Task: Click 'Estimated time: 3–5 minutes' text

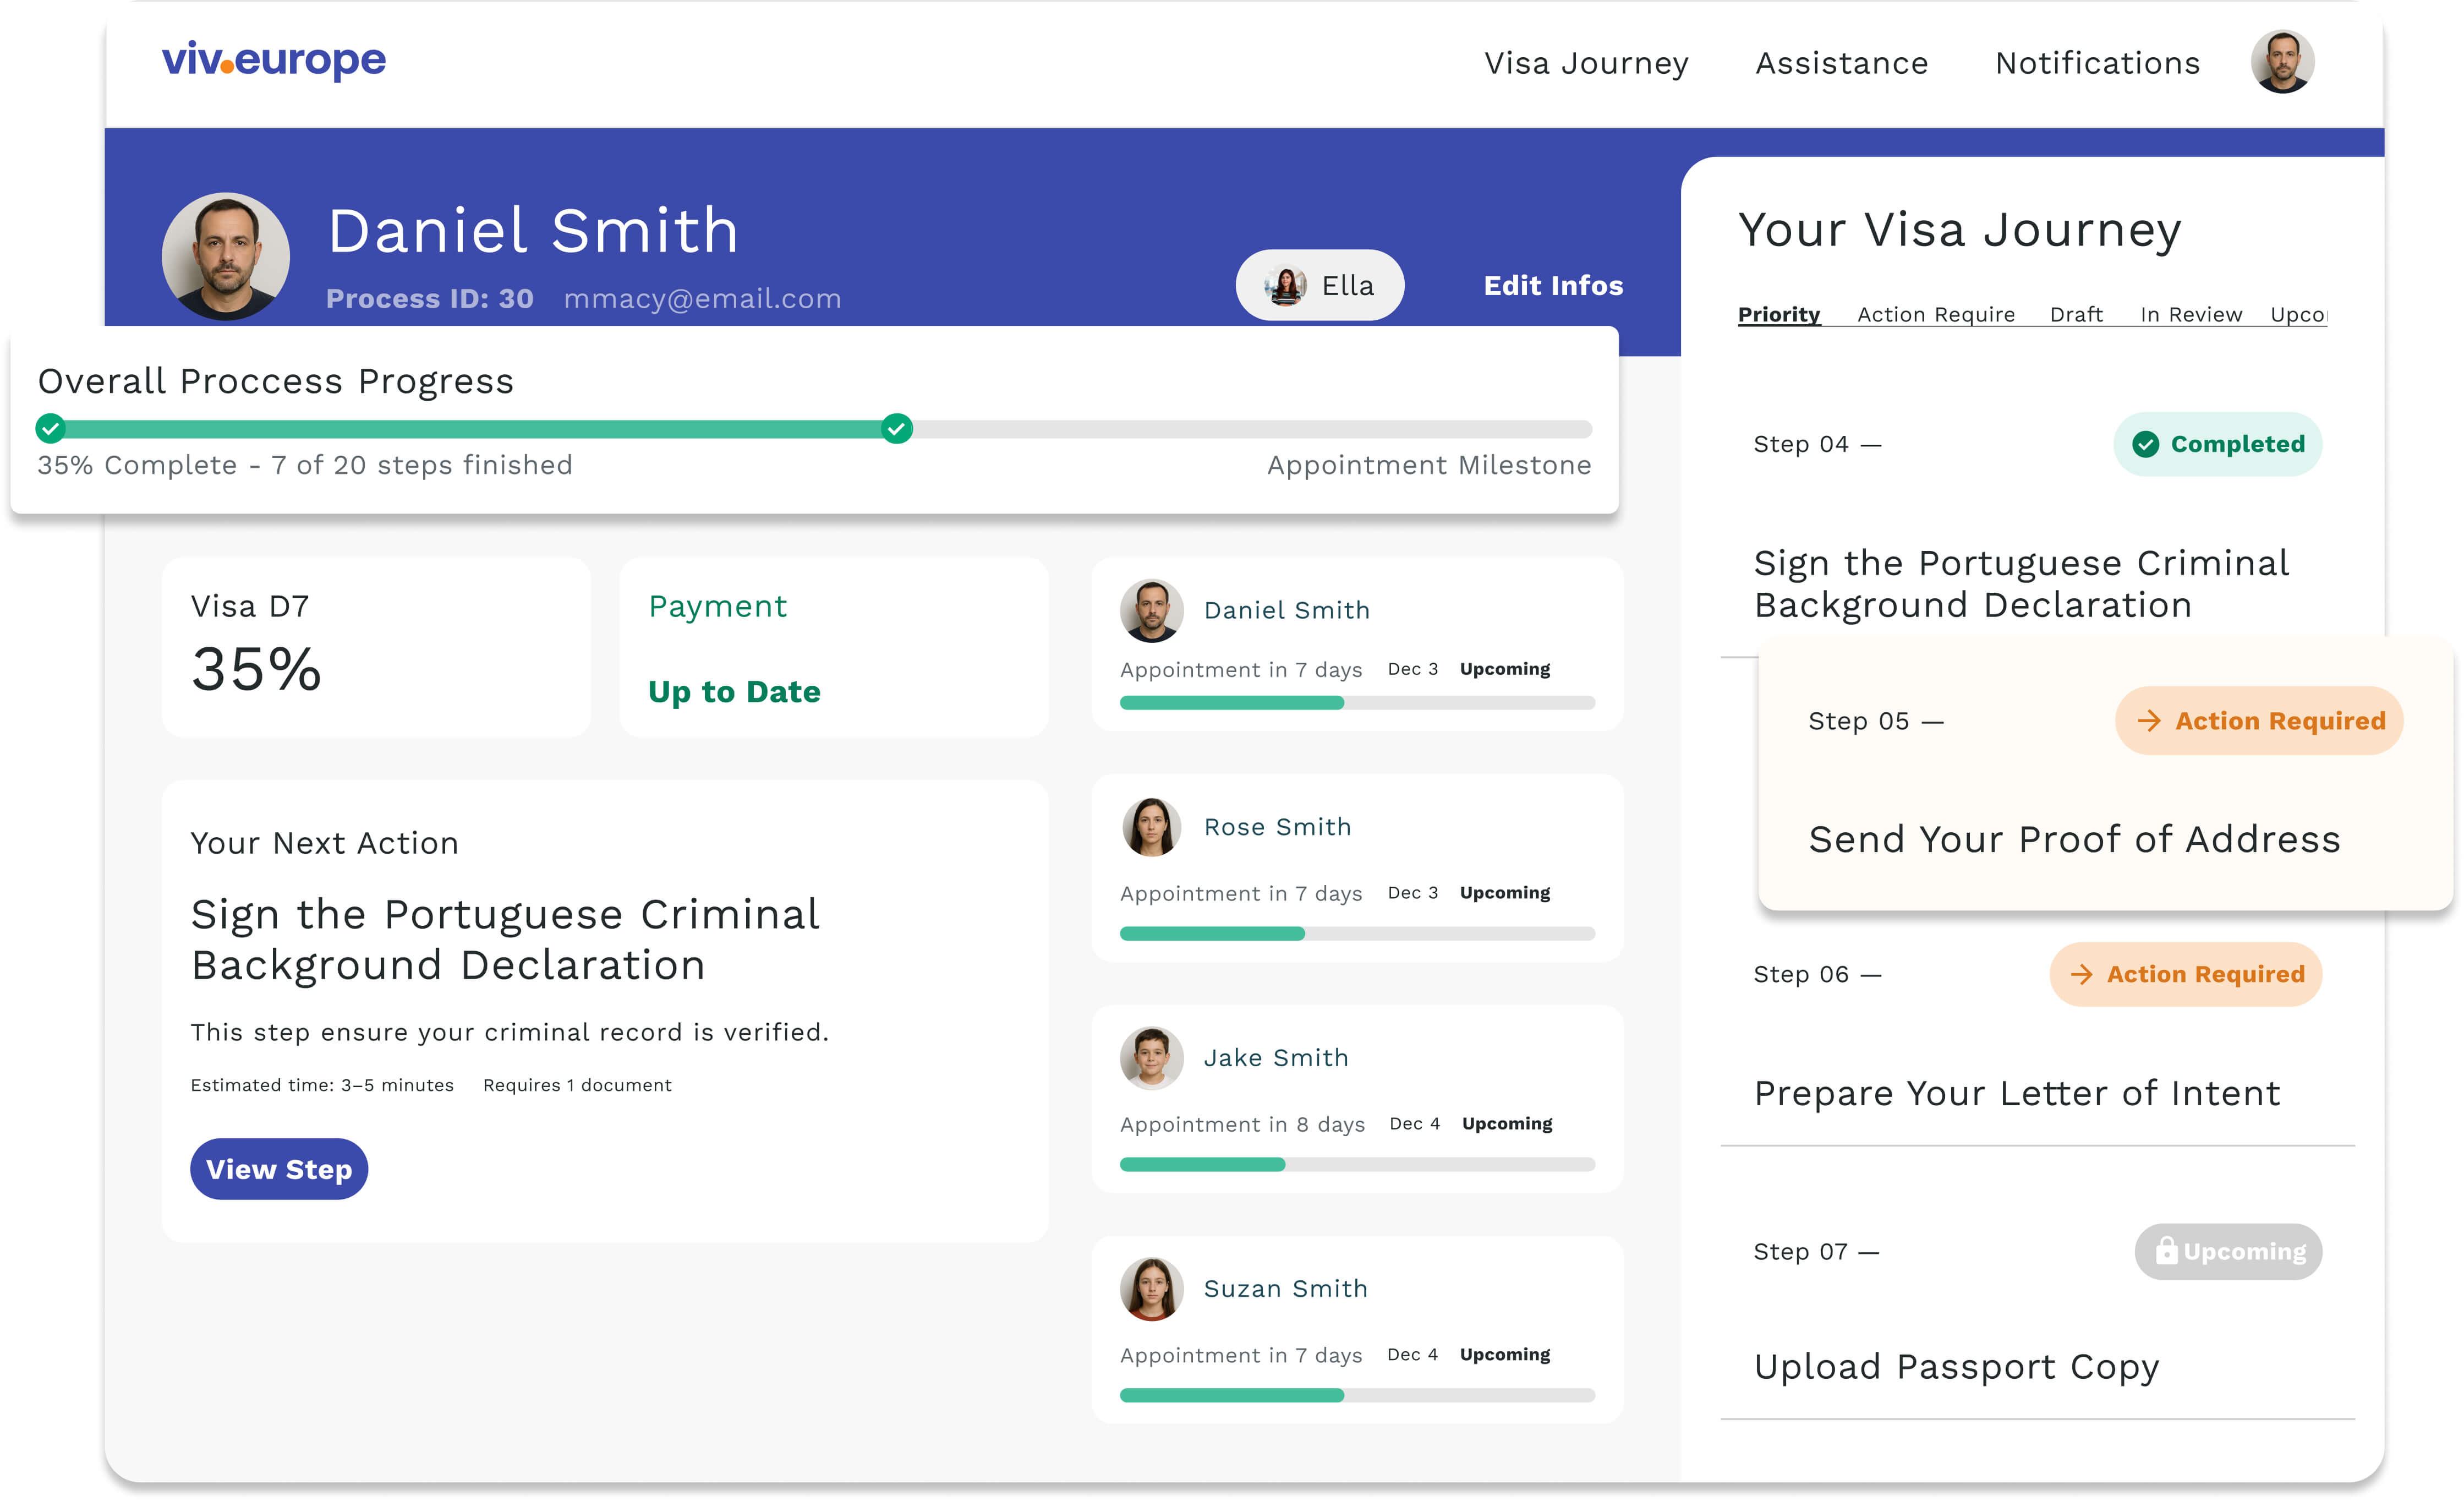Action: pos(322,1085)
